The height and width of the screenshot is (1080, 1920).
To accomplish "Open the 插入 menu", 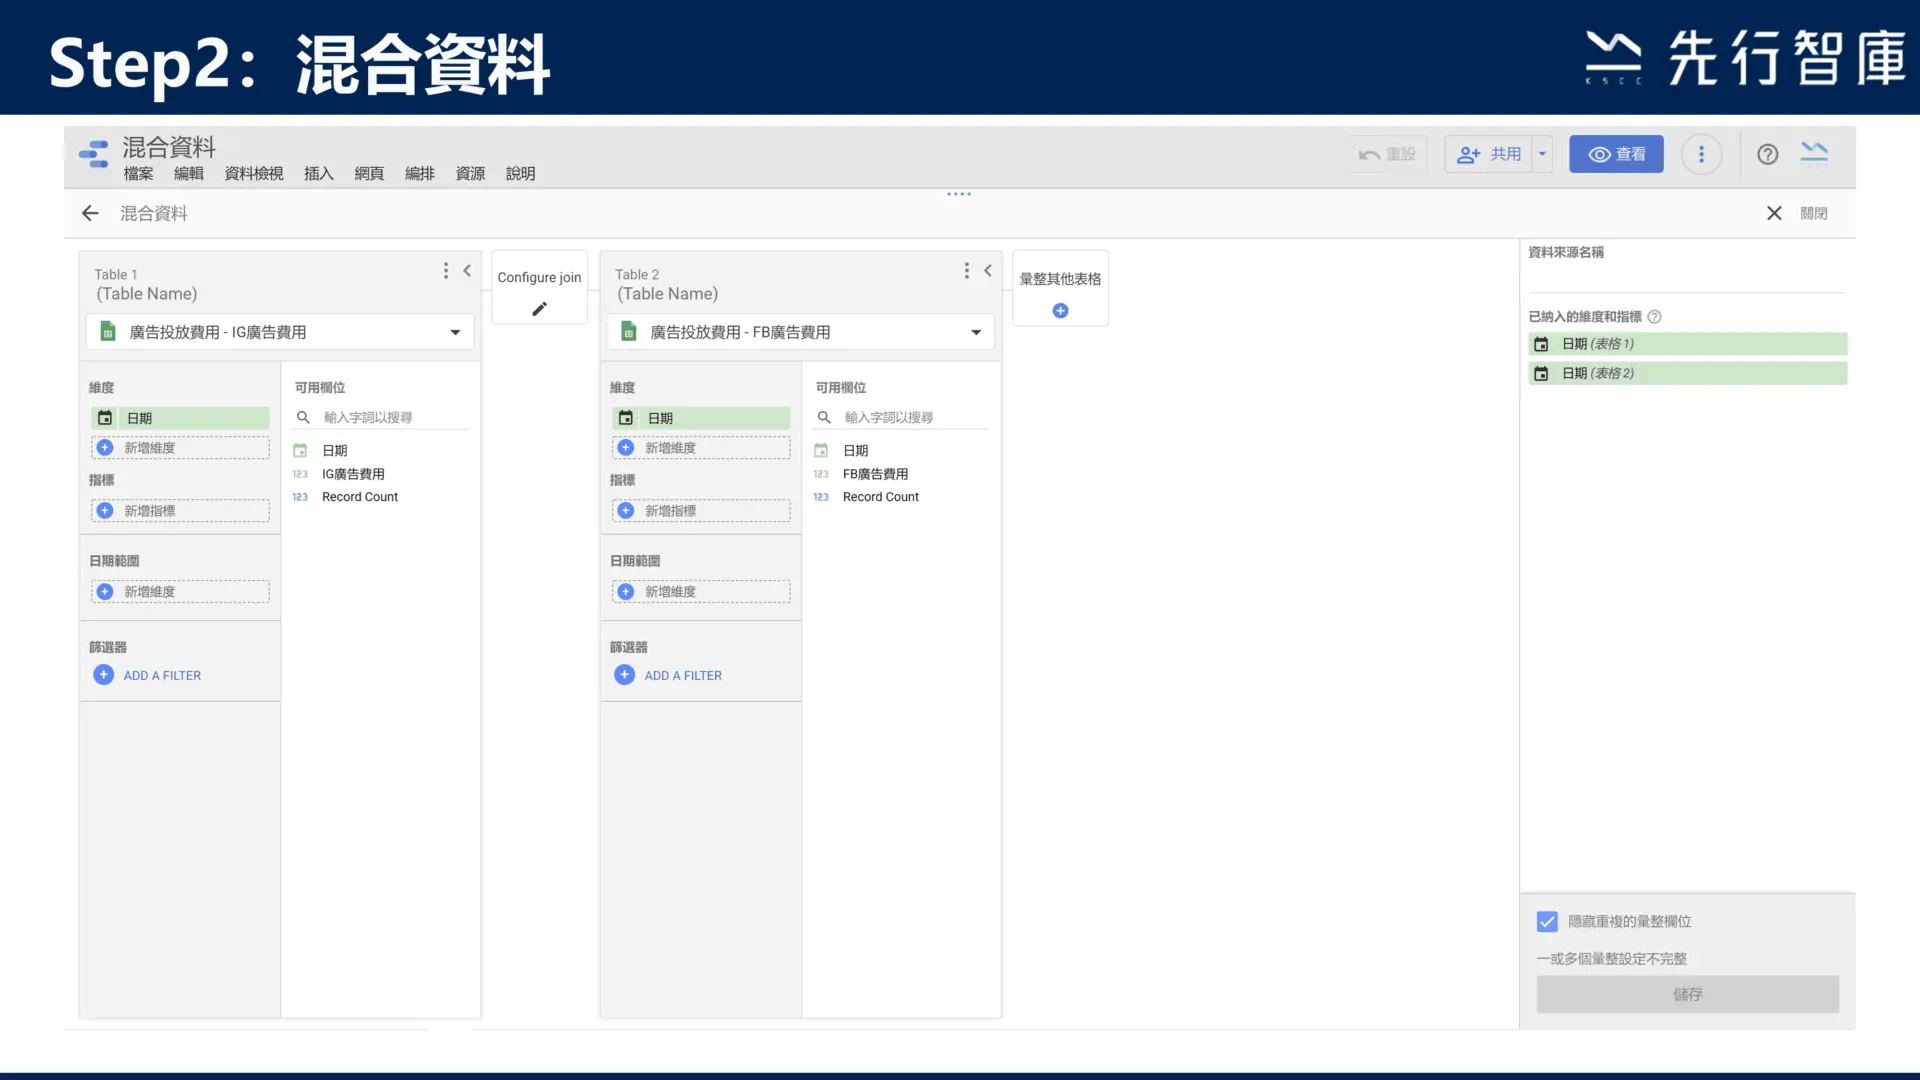I will [319, 174].
